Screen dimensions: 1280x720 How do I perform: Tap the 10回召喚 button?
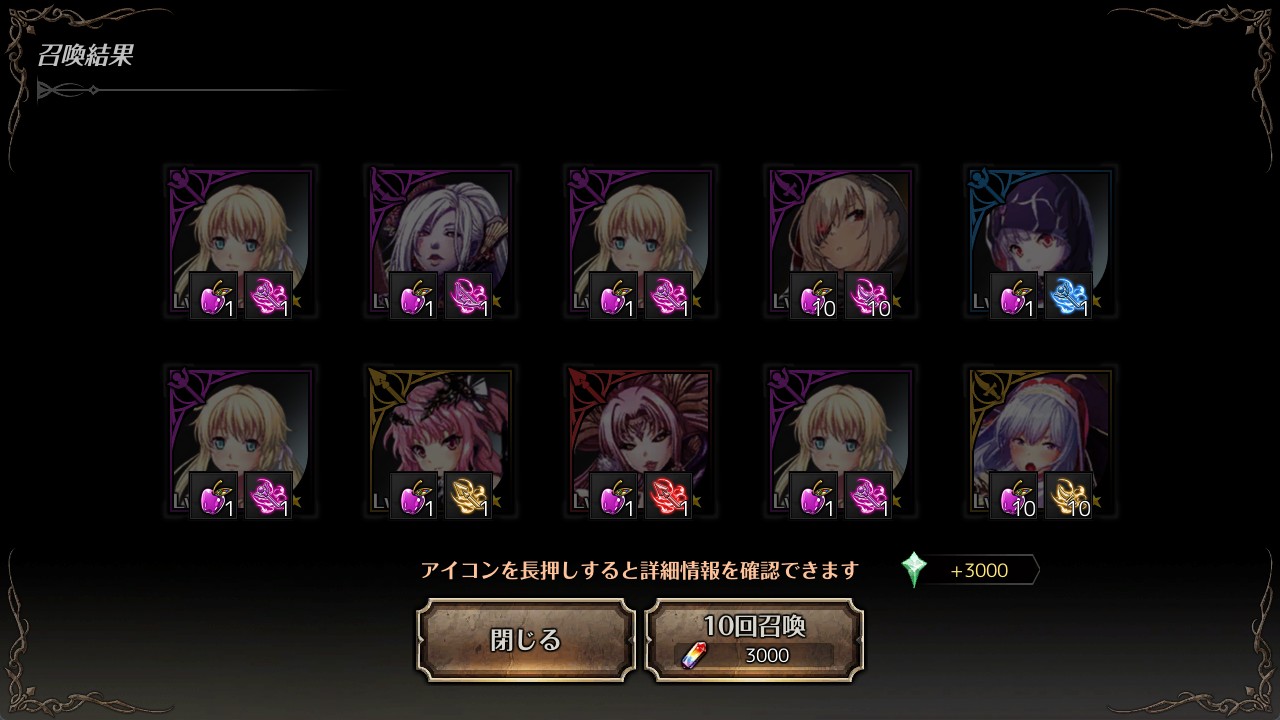(x=754, y=640)
